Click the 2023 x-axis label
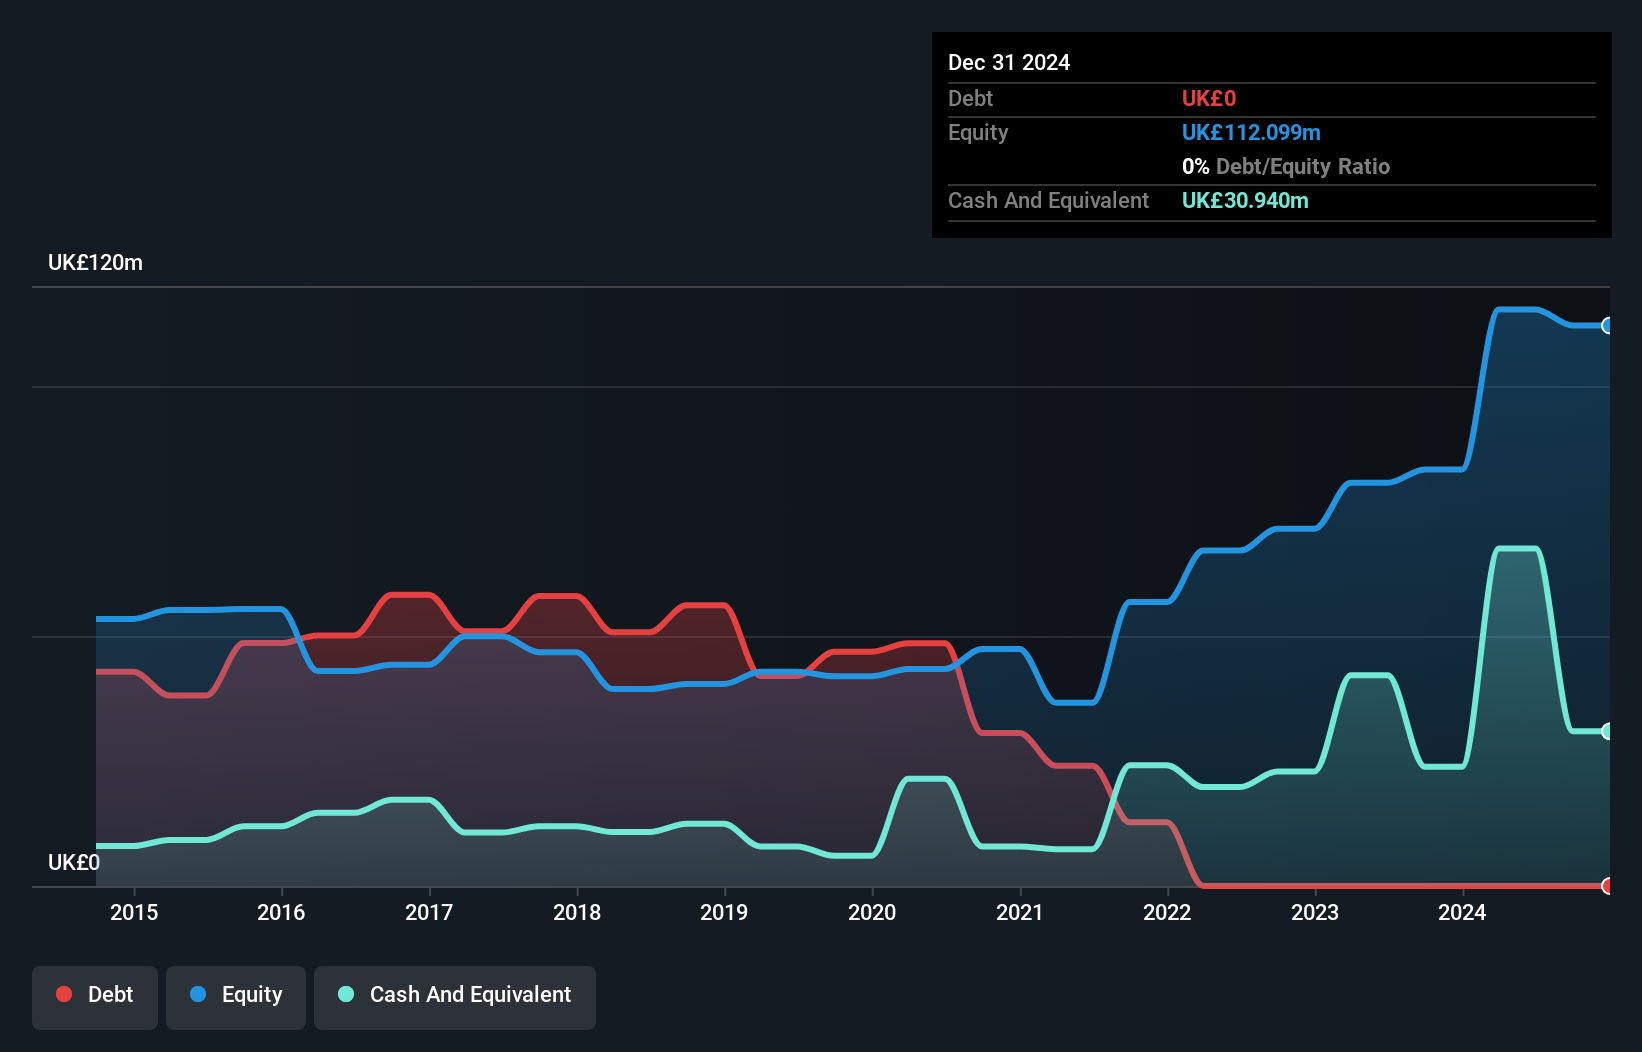Screen dimensions: 1642x1052 tap(1315, 912)
